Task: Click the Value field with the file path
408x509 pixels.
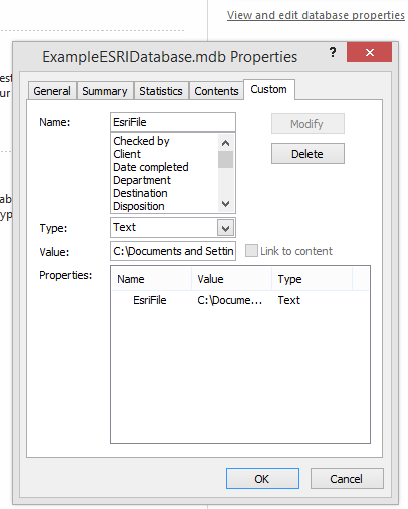Action: (173, 251)
